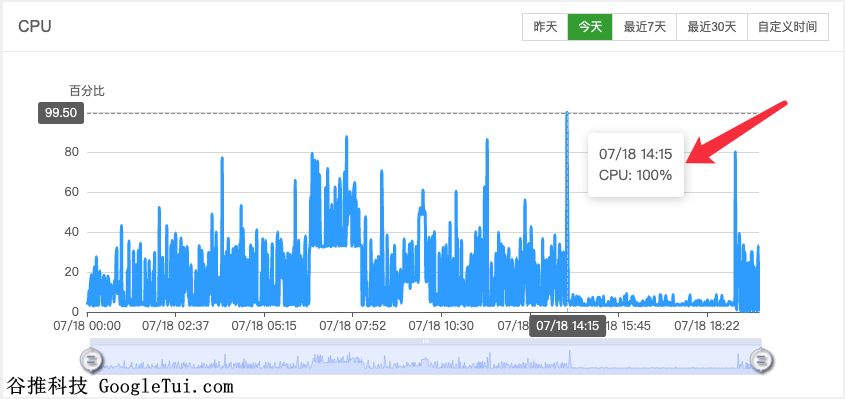Switch to 最近30天 range

712,27
